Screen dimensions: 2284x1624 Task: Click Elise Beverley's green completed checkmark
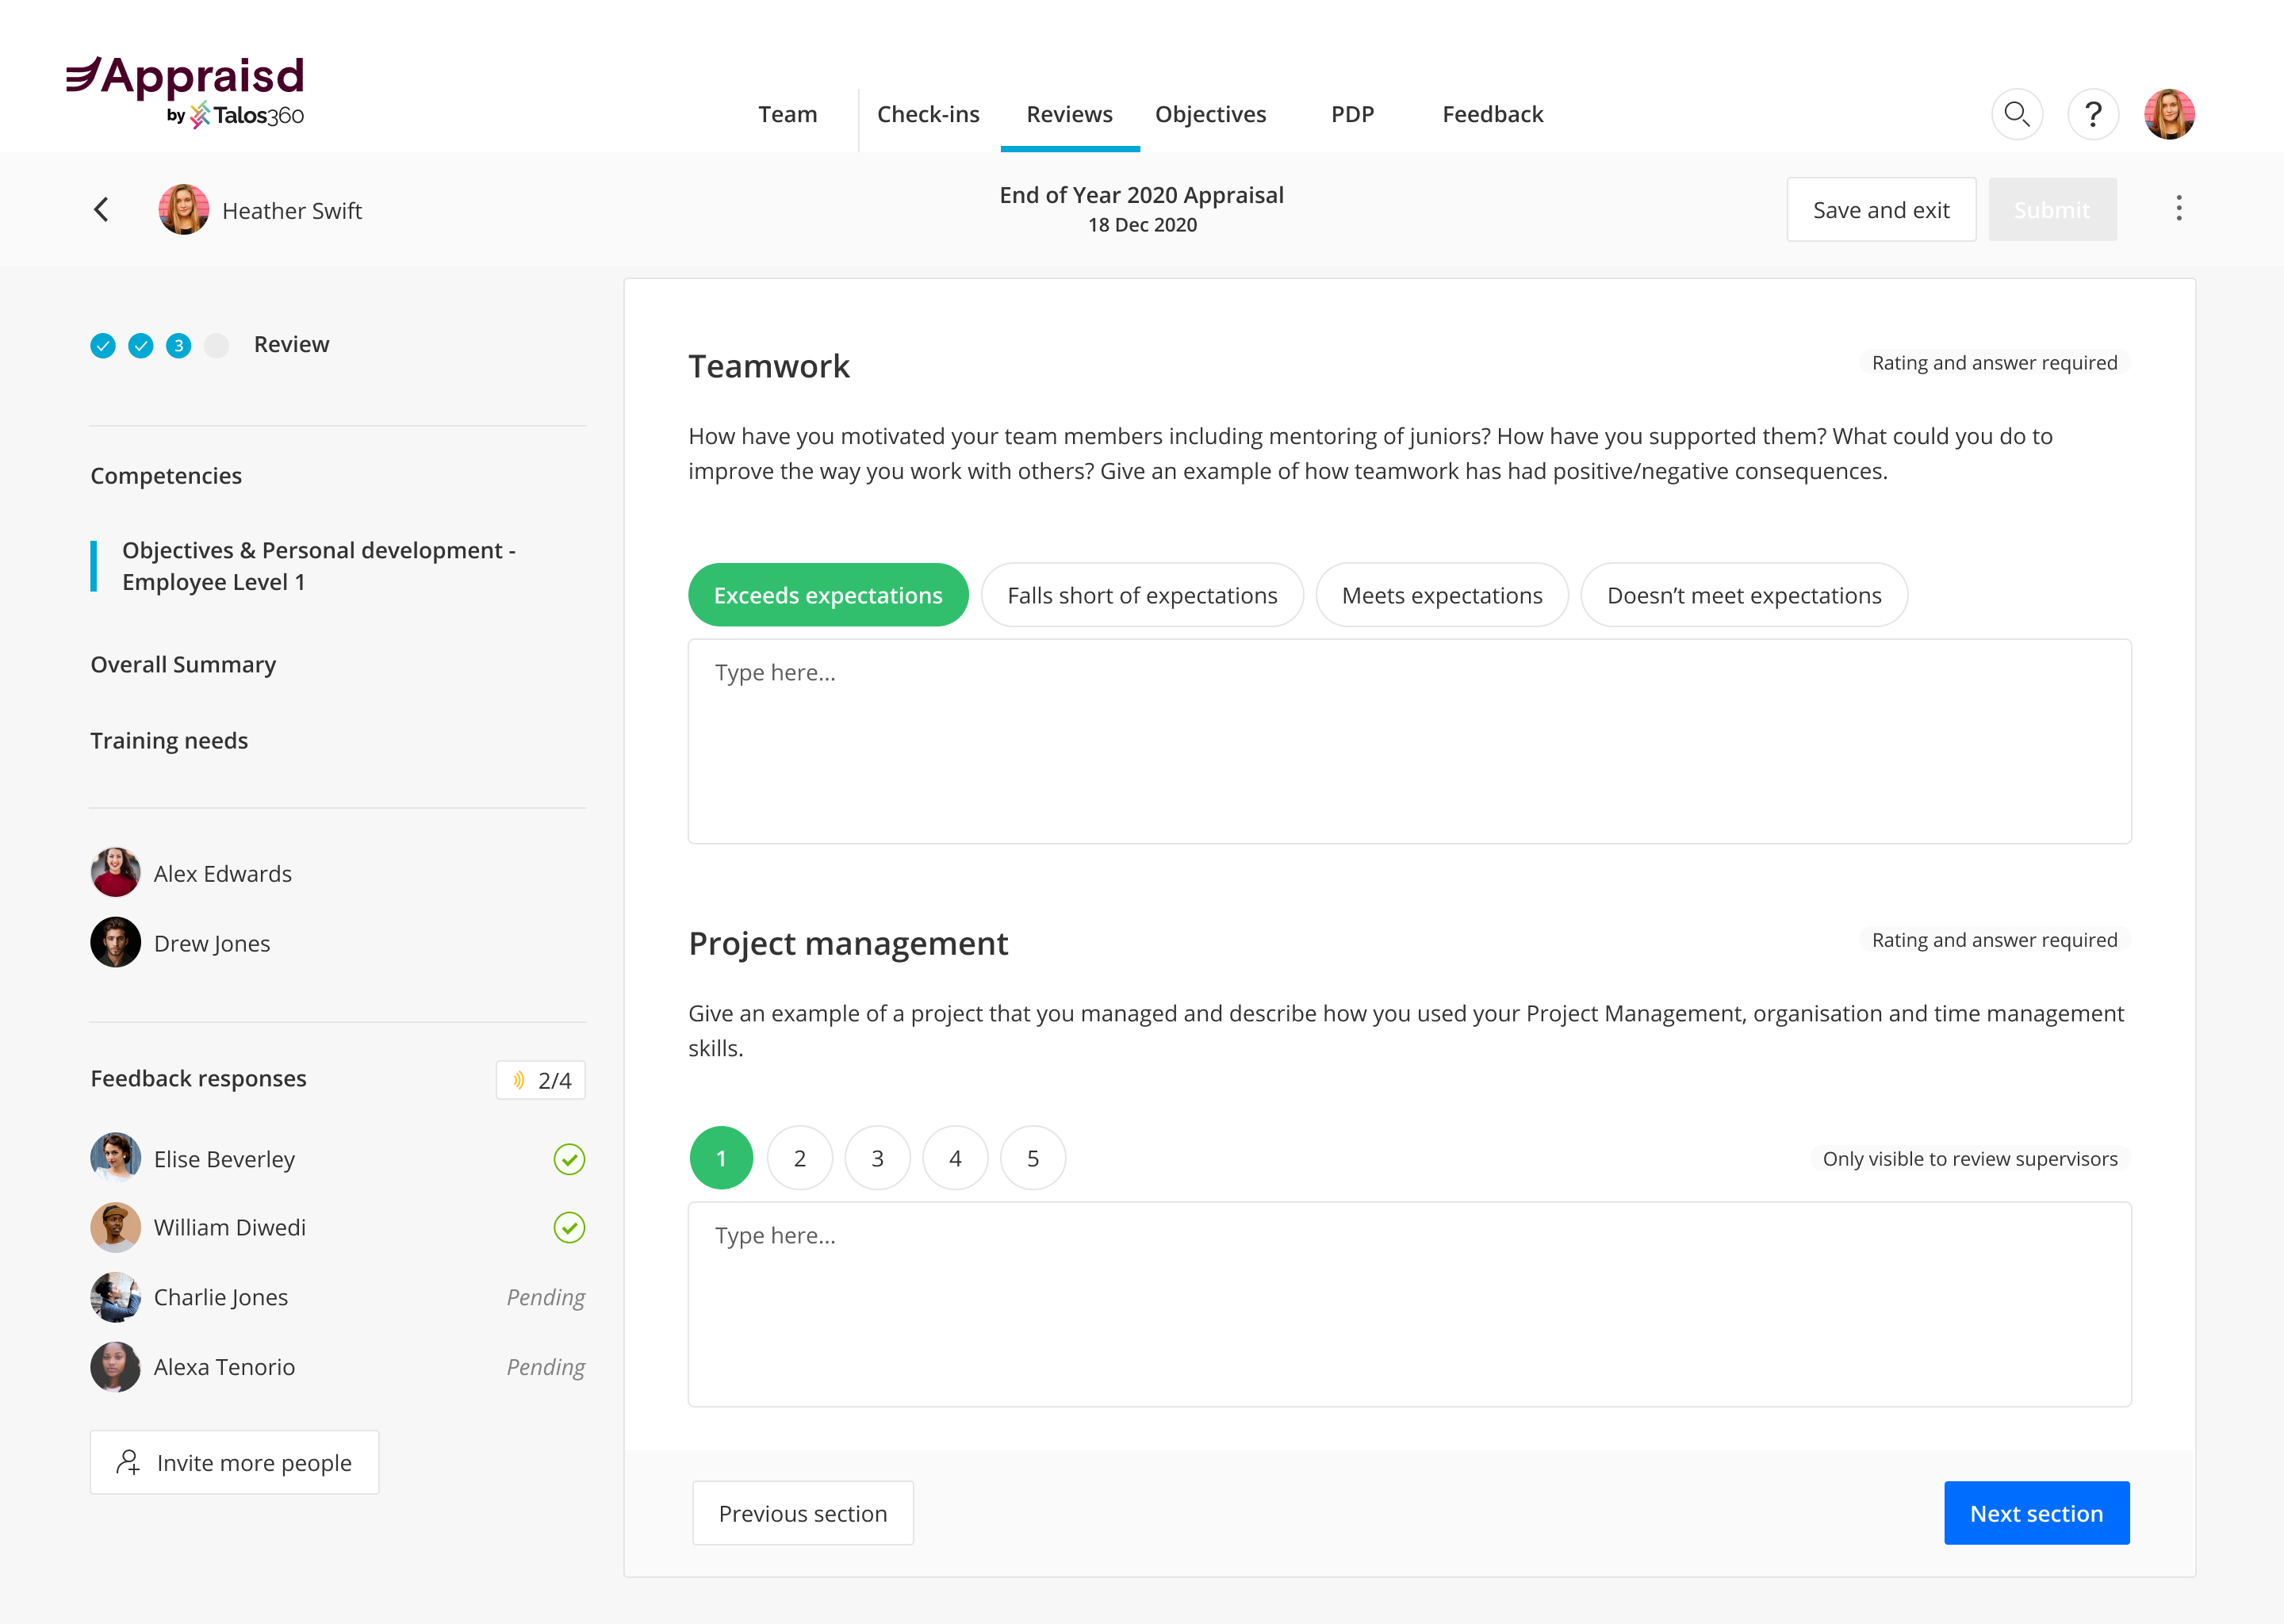[569, 1159]
